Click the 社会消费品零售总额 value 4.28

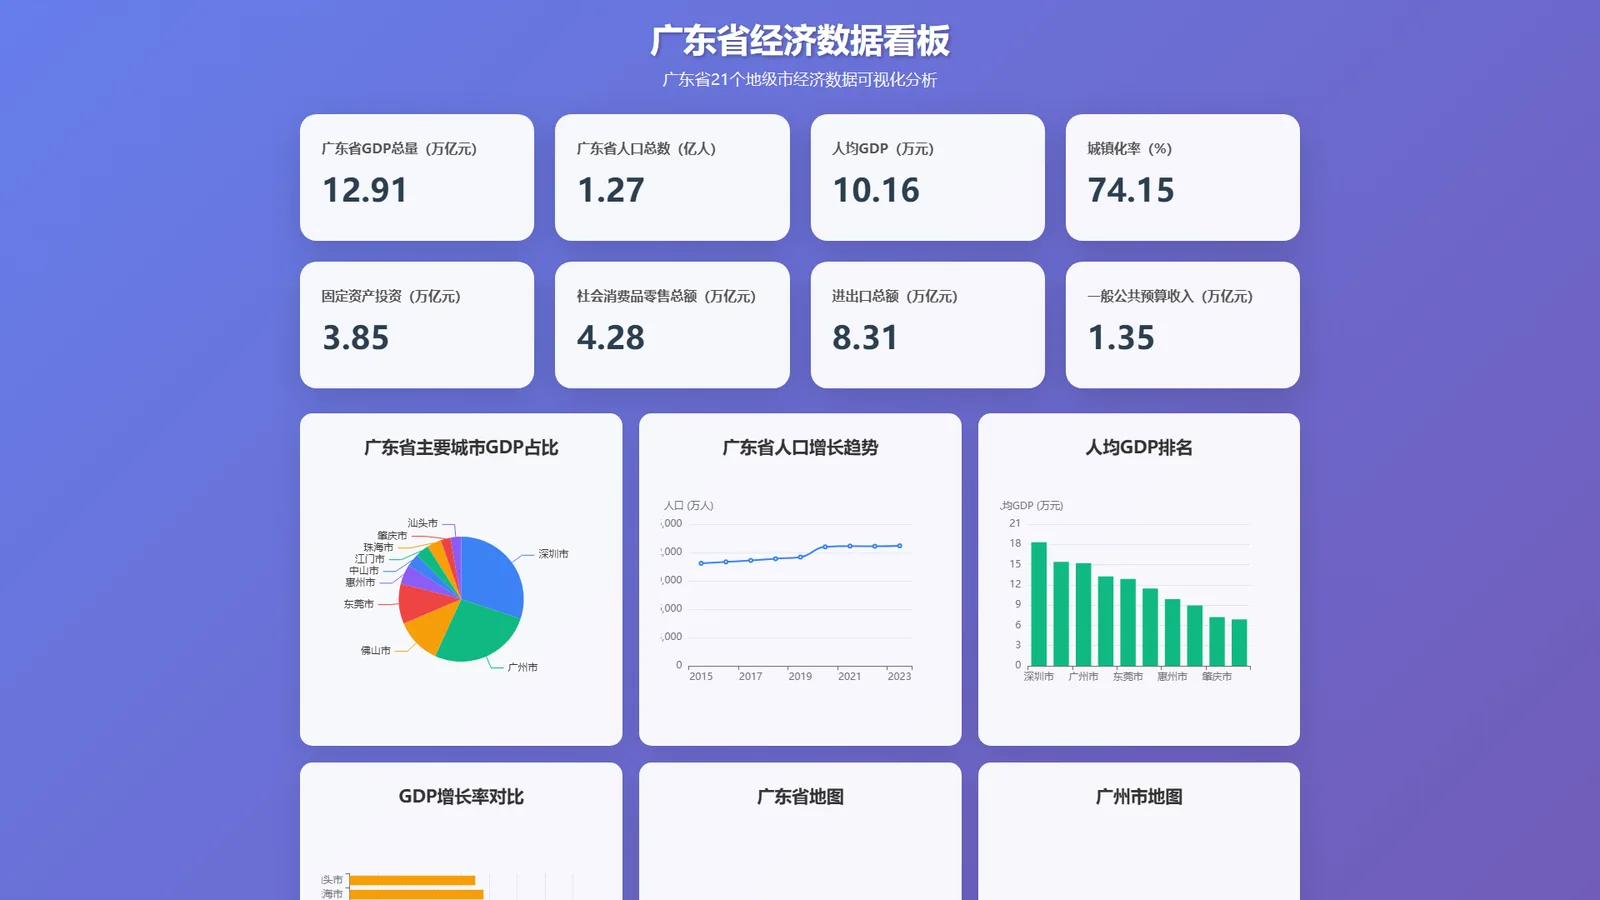tap(610, 338)
